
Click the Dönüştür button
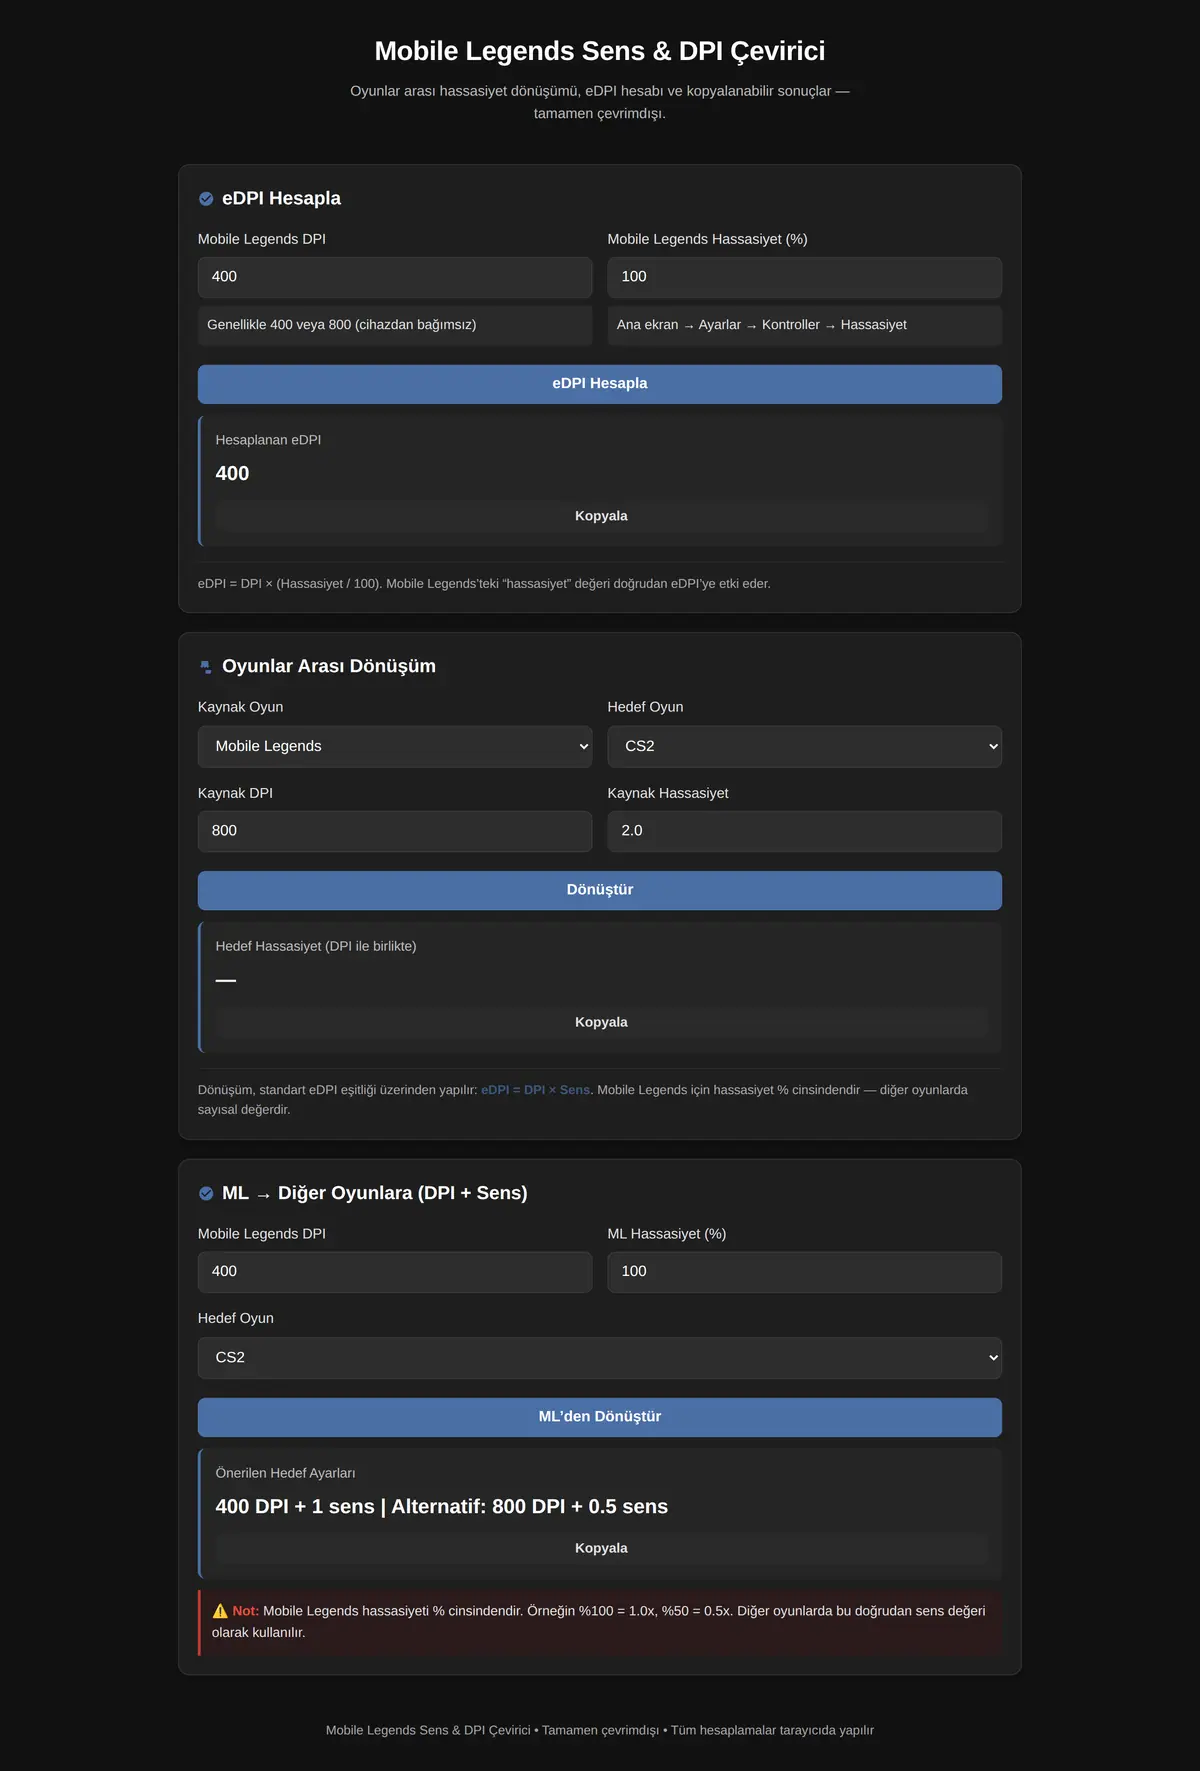(x=600, y=890)
